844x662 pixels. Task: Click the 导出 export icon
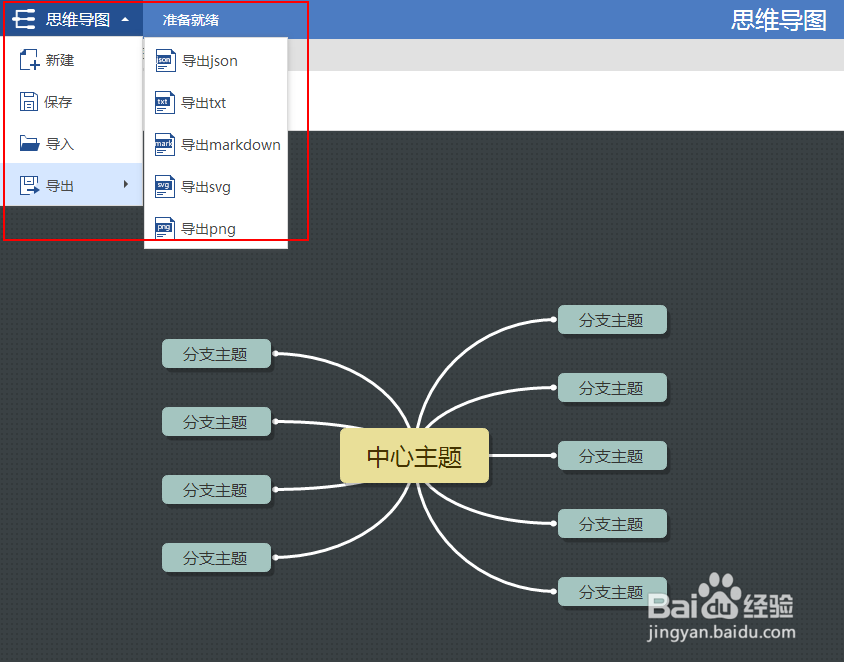[29, 185]
